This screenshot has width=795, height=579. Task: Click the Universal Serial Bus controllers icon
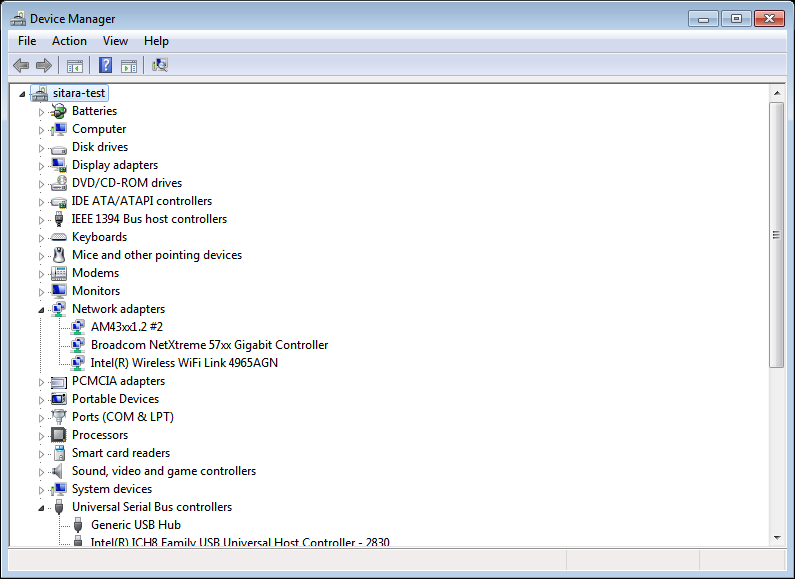(59, 507)
